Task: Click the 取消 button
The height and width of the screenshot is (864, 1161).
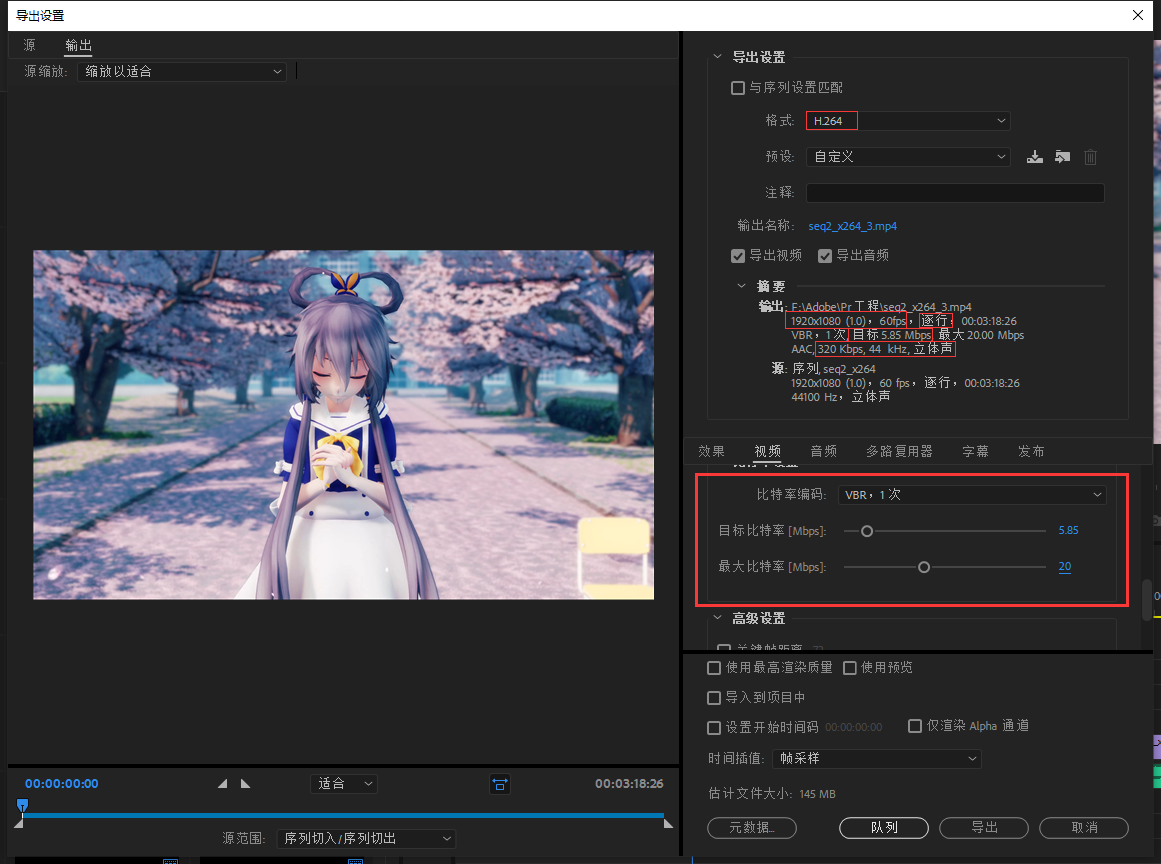Action: pyautogui.click(x=1084, y=828)
